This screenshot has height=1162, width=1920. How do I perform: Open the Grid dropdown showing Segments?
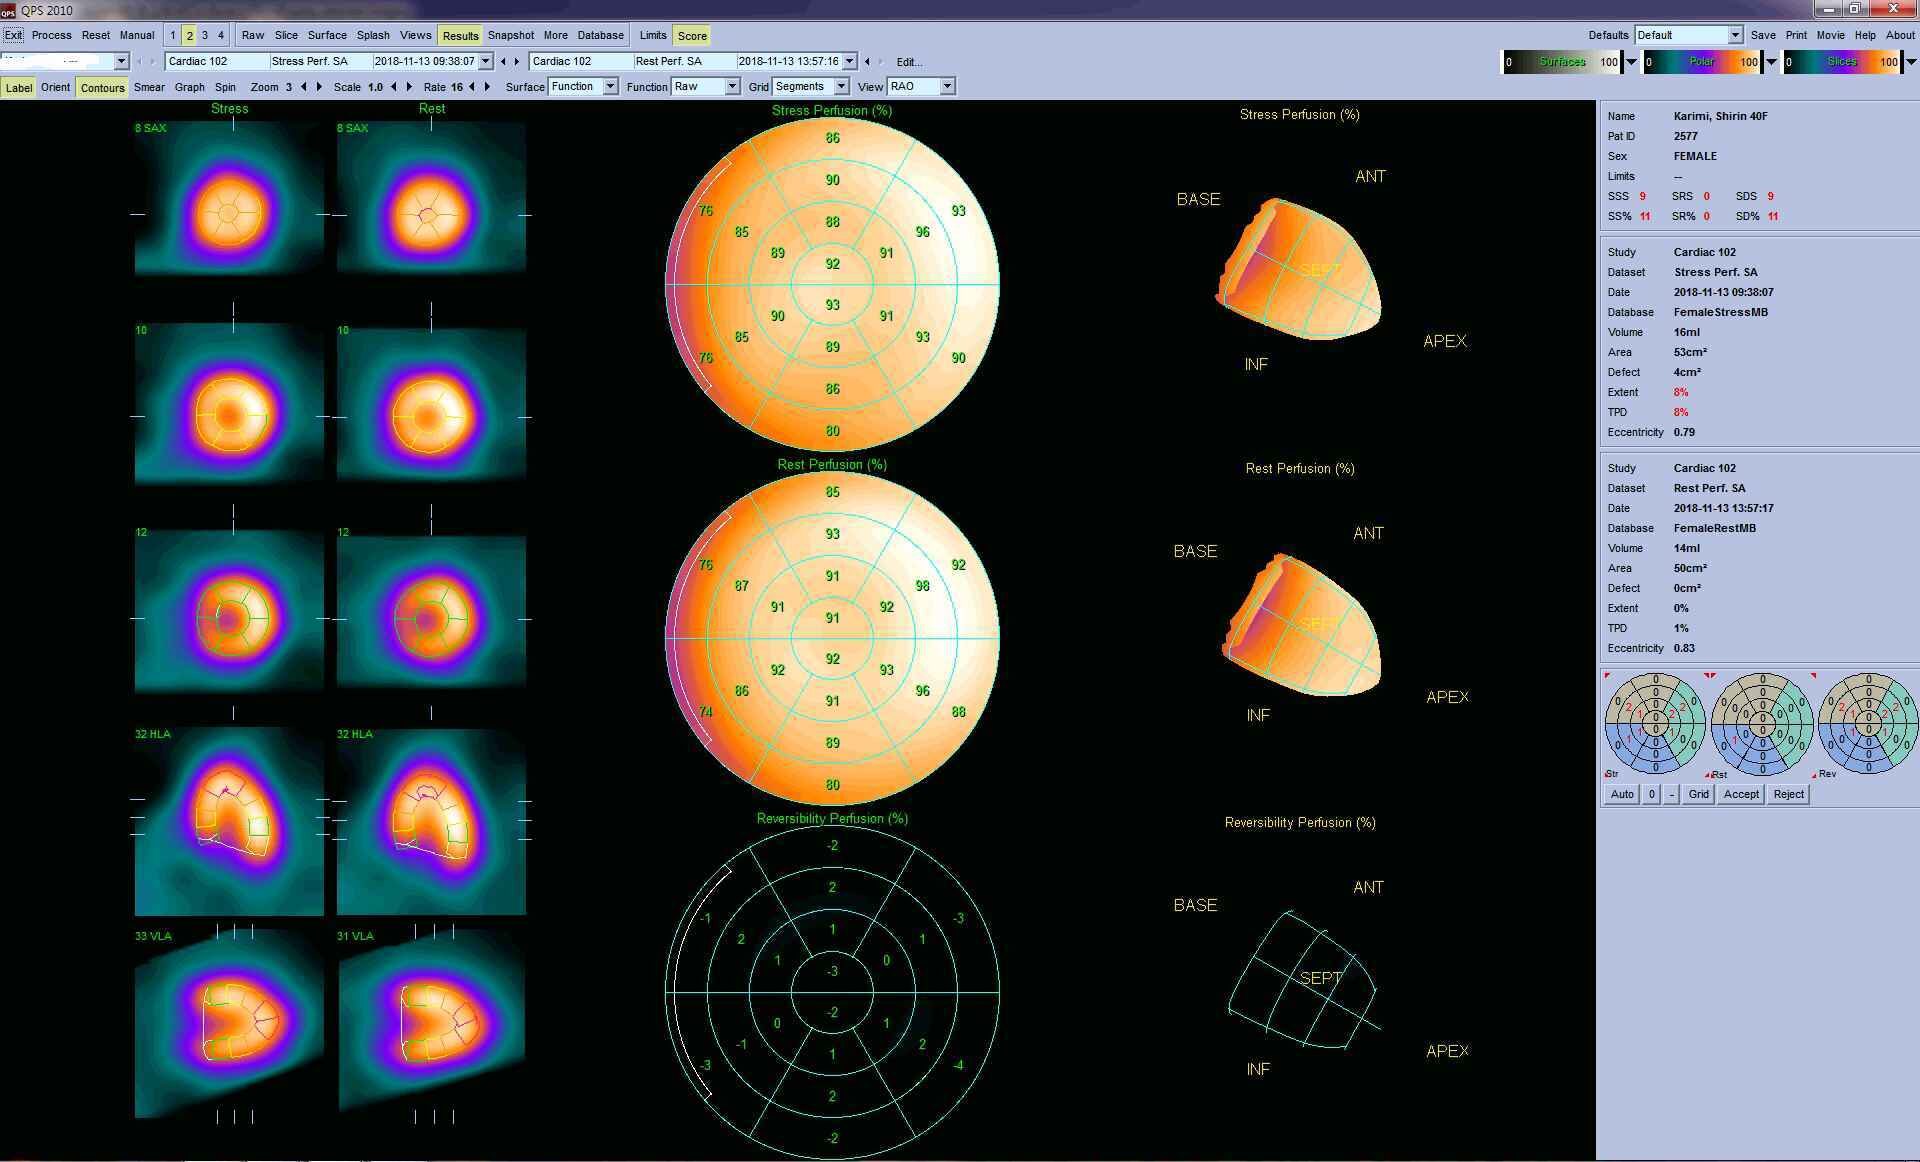coord(811,87)
